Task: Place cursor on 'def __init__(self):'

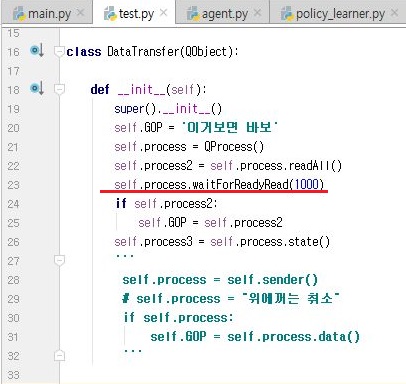Action: (148, 89)
